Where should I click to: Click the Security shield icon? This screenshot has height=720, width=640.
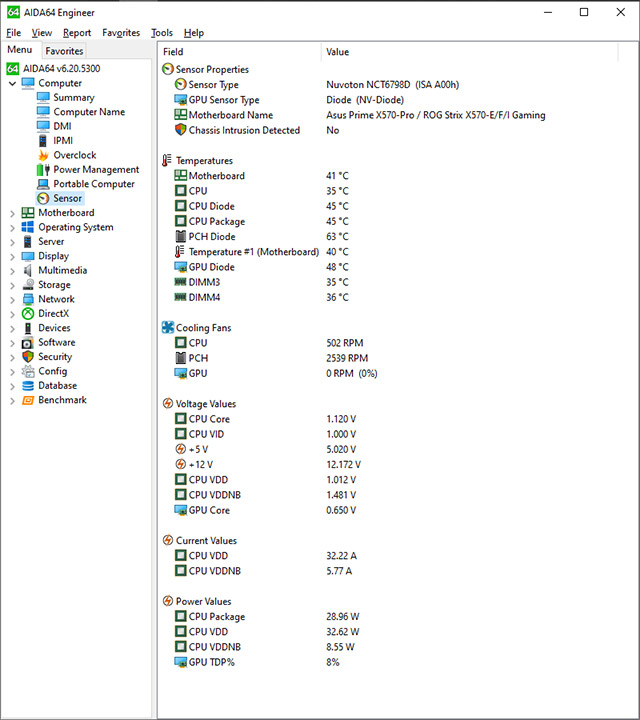tap(28, 357)
